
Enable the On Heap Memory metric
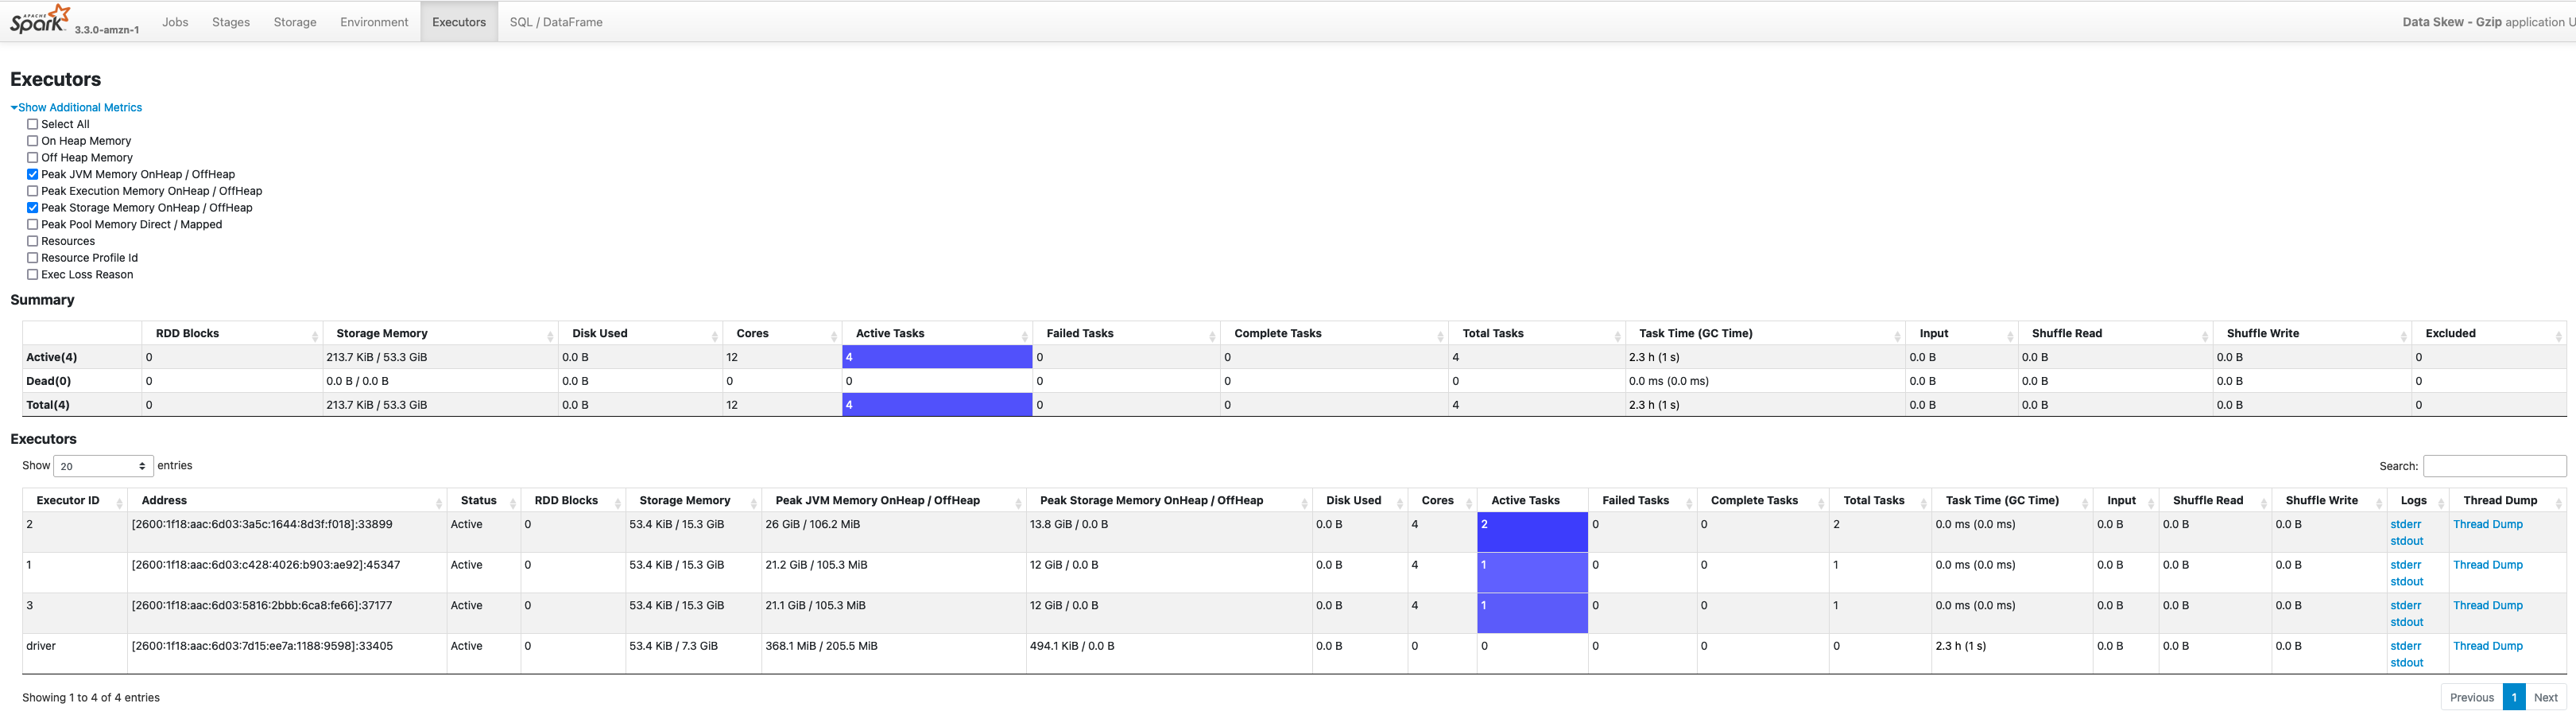coord(33,141)
